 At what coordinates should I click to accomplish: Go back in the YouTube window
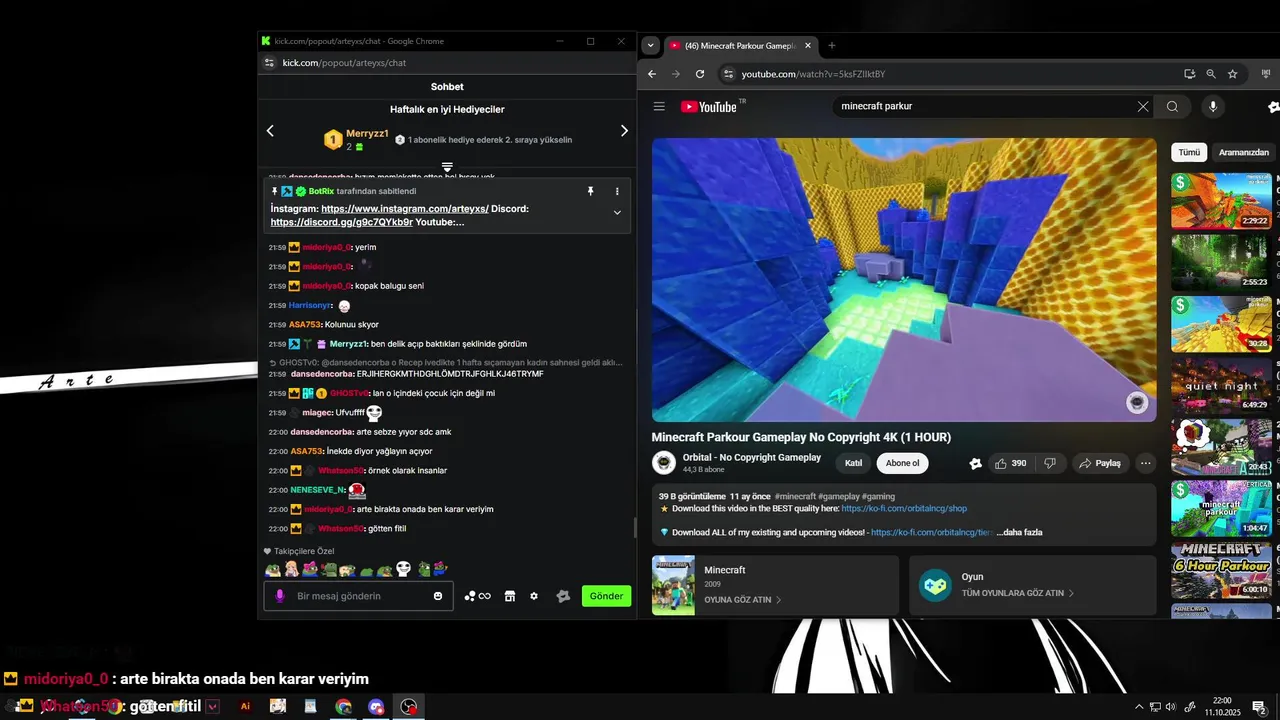(x=652, y=74)
